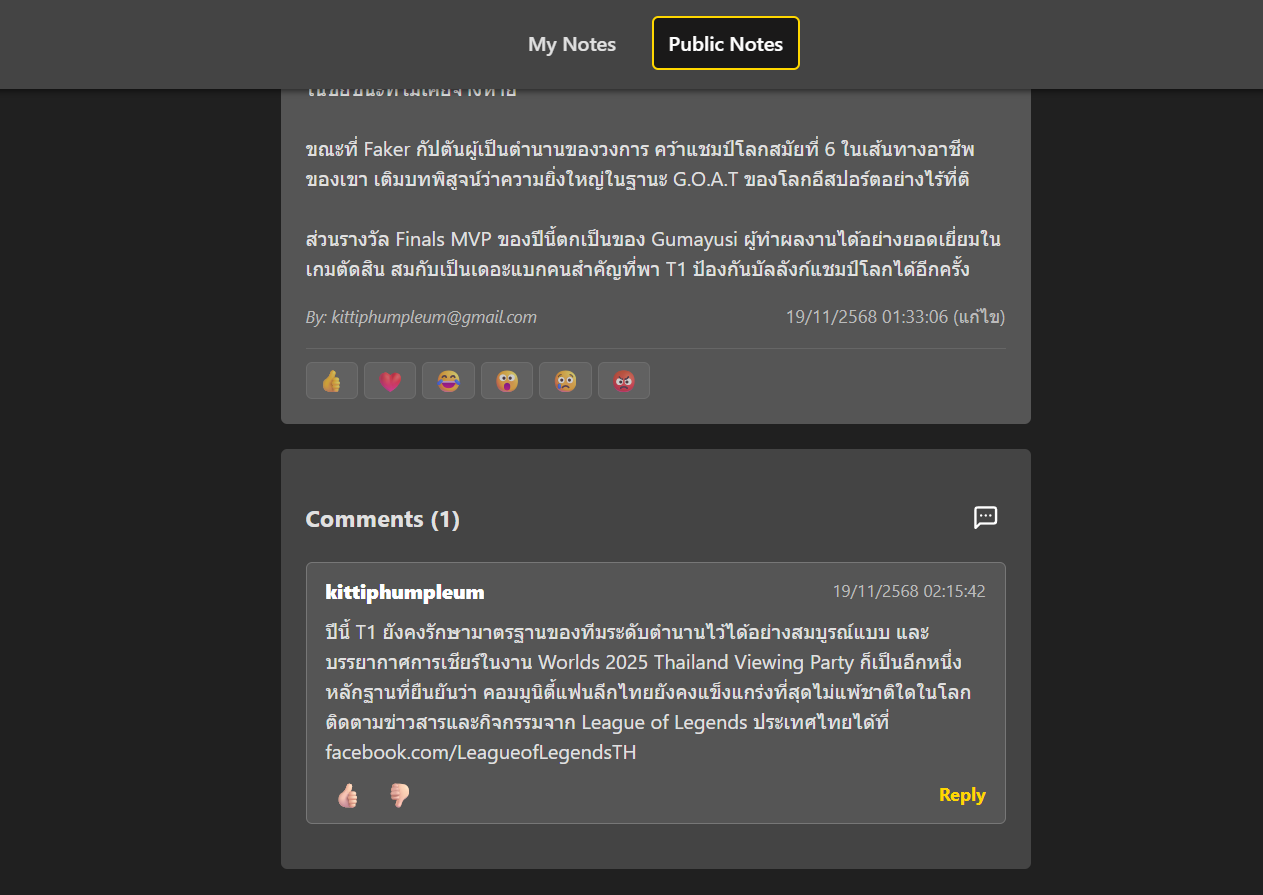Reply to kittiphumpleum's comment

[962, 795]
